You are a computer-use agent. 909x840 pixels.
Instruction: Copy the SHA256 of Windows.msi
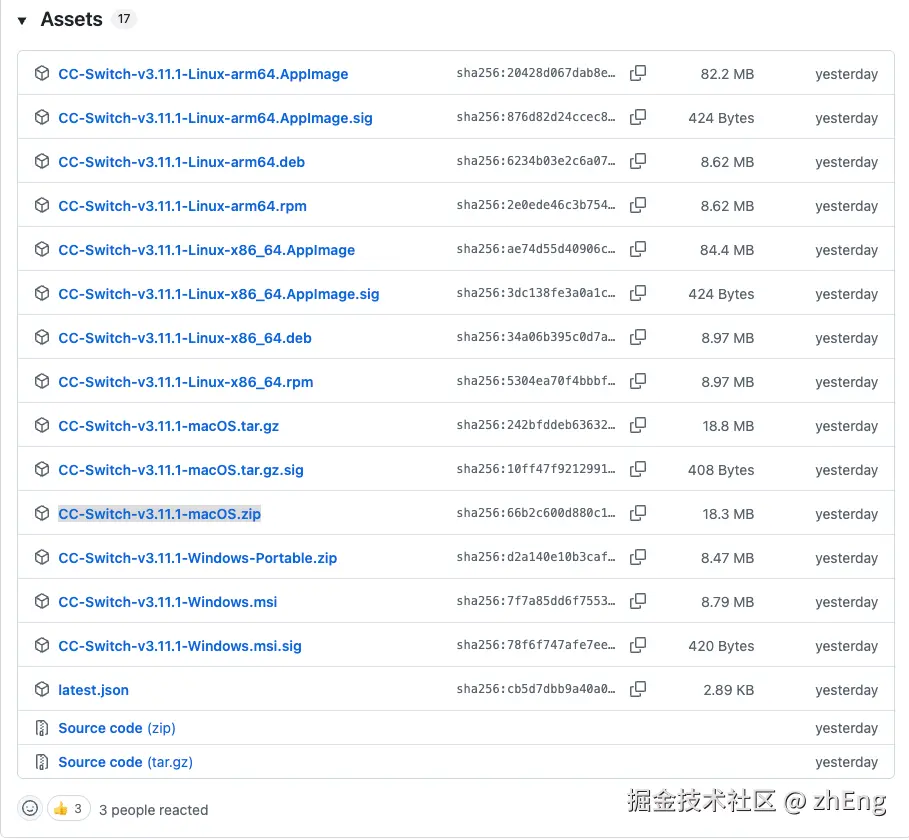coord(638,601)
